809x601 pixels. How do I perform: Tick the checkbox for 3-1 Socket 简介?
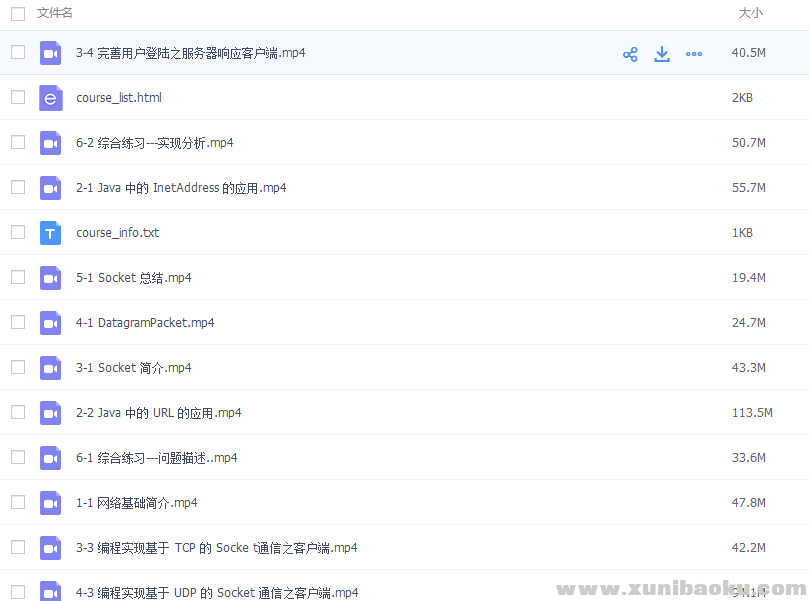tap(18, 367)
